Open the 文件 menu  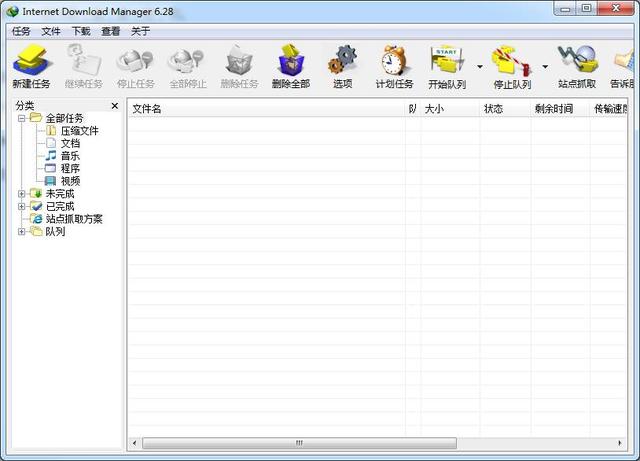click(x=51, y=31)
